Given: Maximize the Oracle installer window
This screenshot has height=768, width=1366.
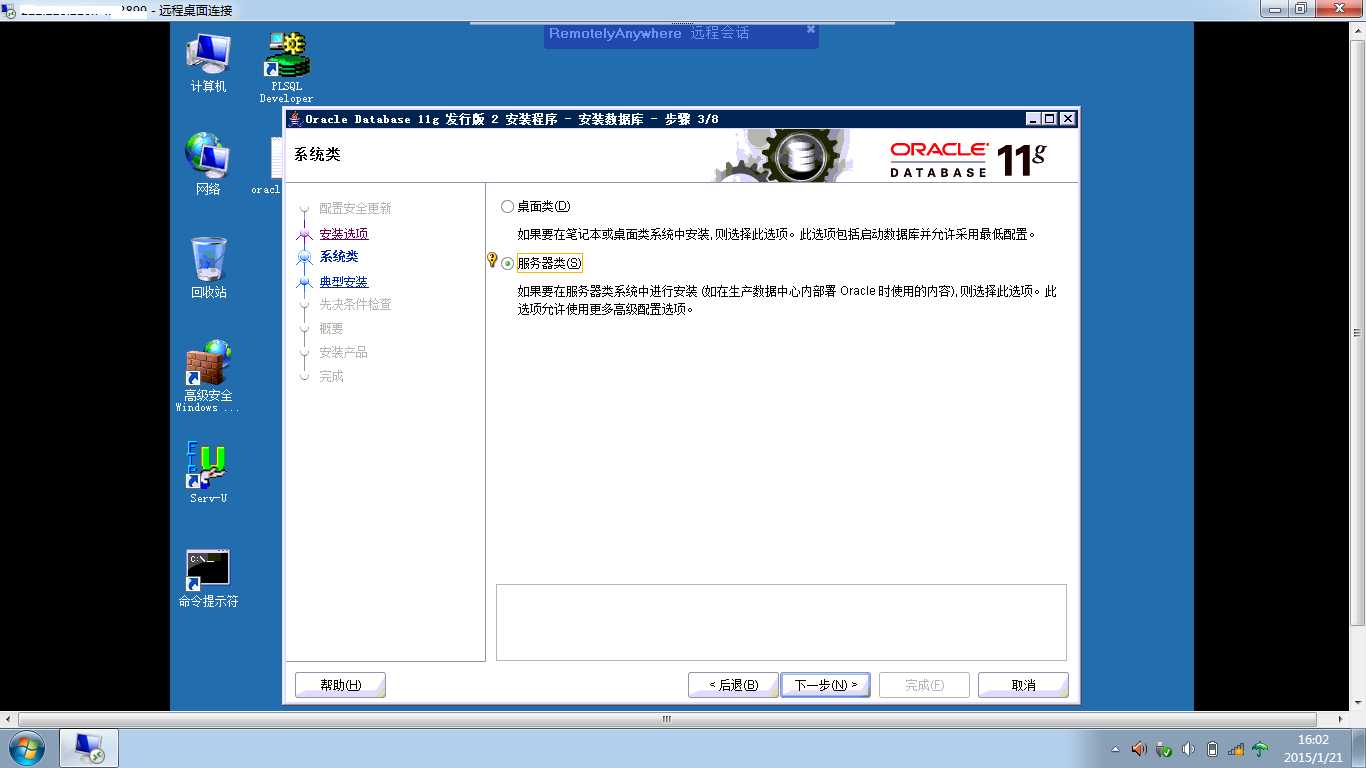Looking at the screenshot, I should click(1049, 119).
